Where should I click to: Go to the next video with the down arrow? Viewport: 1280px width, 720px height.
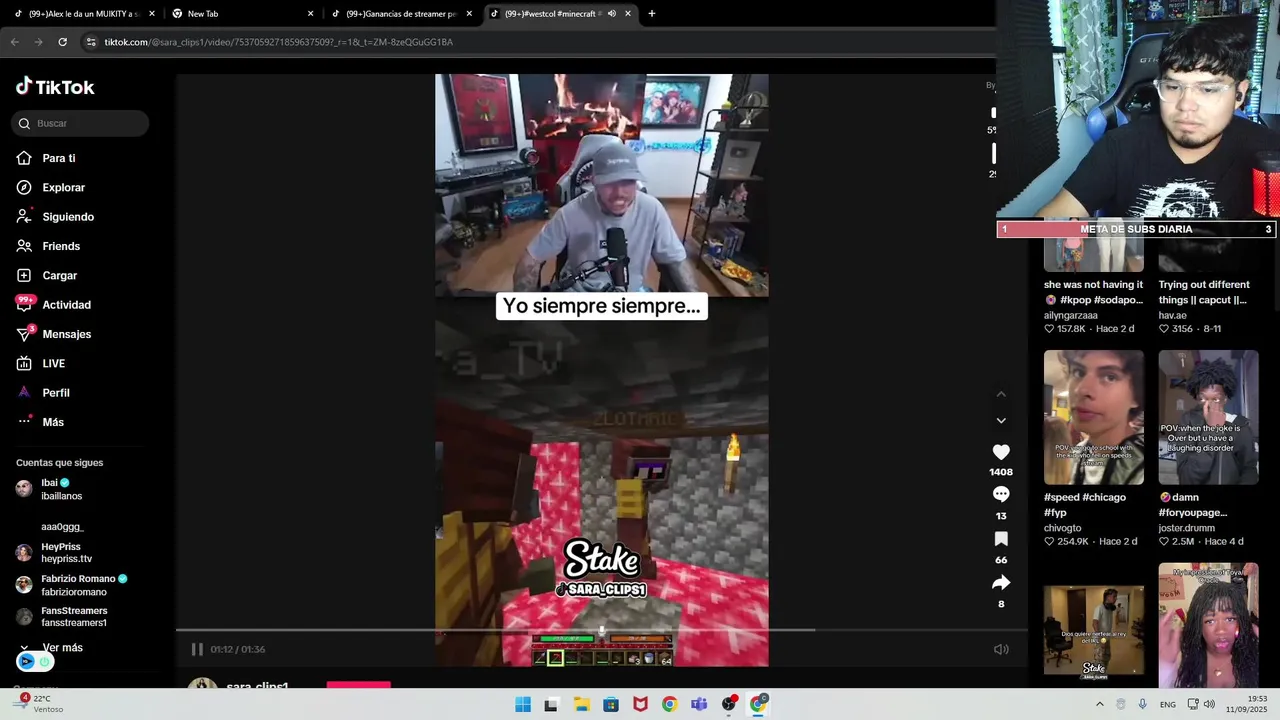[x=1001, y=420]
